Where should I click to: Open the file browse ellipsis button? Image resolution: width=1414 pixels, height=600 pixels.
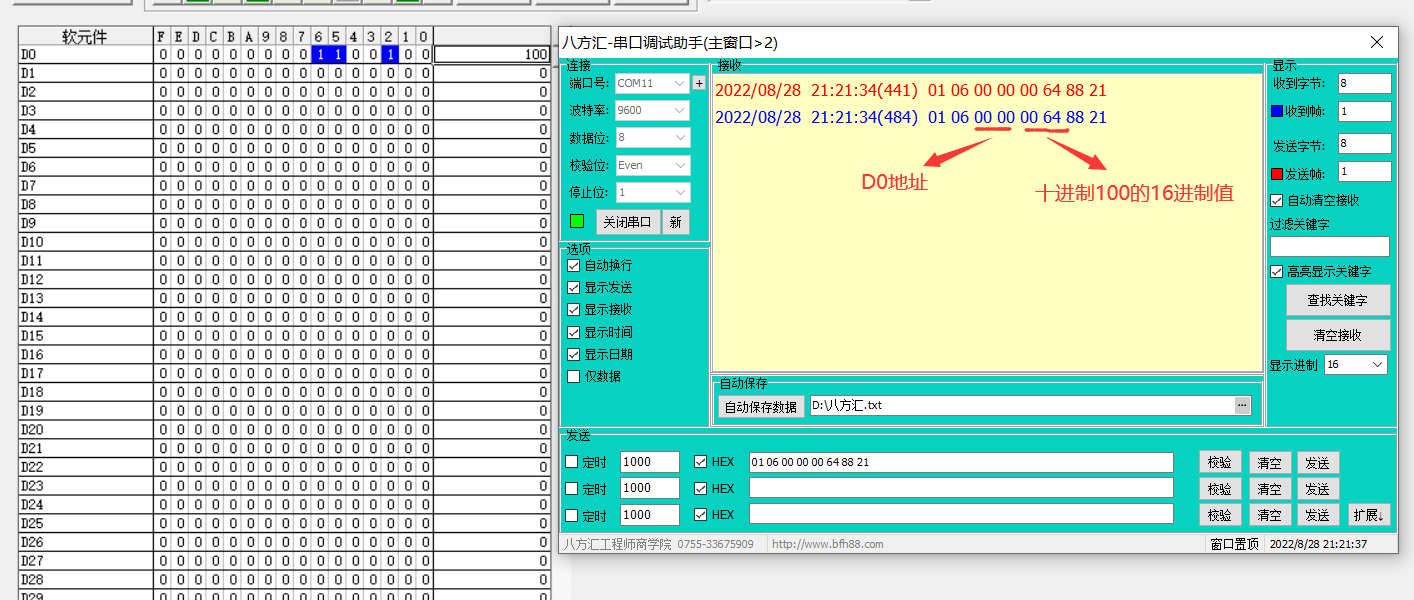click(1242, 405)
